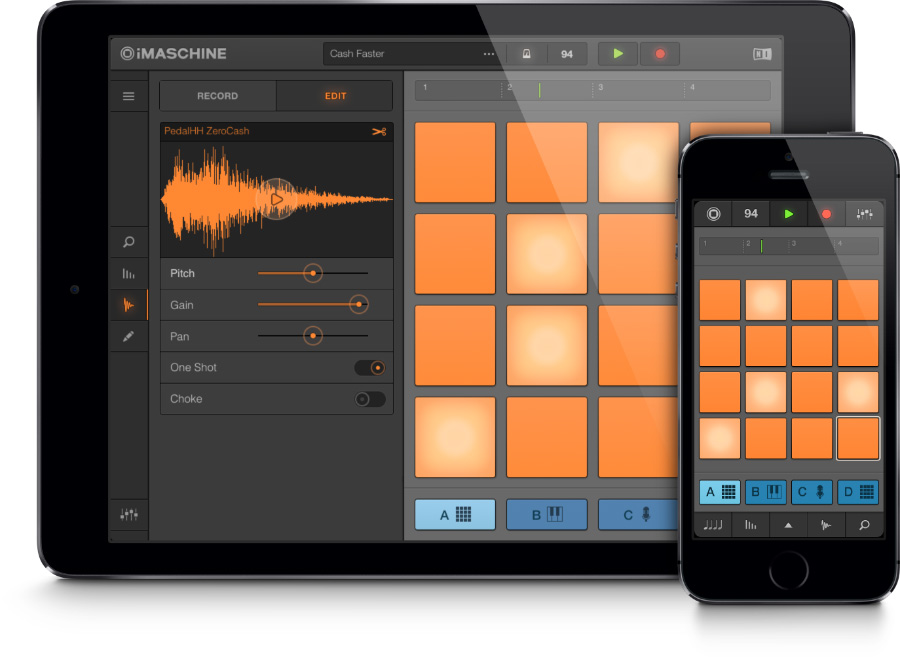900x657 pixels.
Task: Click the magnifier search icon in the tablet sidebar
Action: pos(128,242)
